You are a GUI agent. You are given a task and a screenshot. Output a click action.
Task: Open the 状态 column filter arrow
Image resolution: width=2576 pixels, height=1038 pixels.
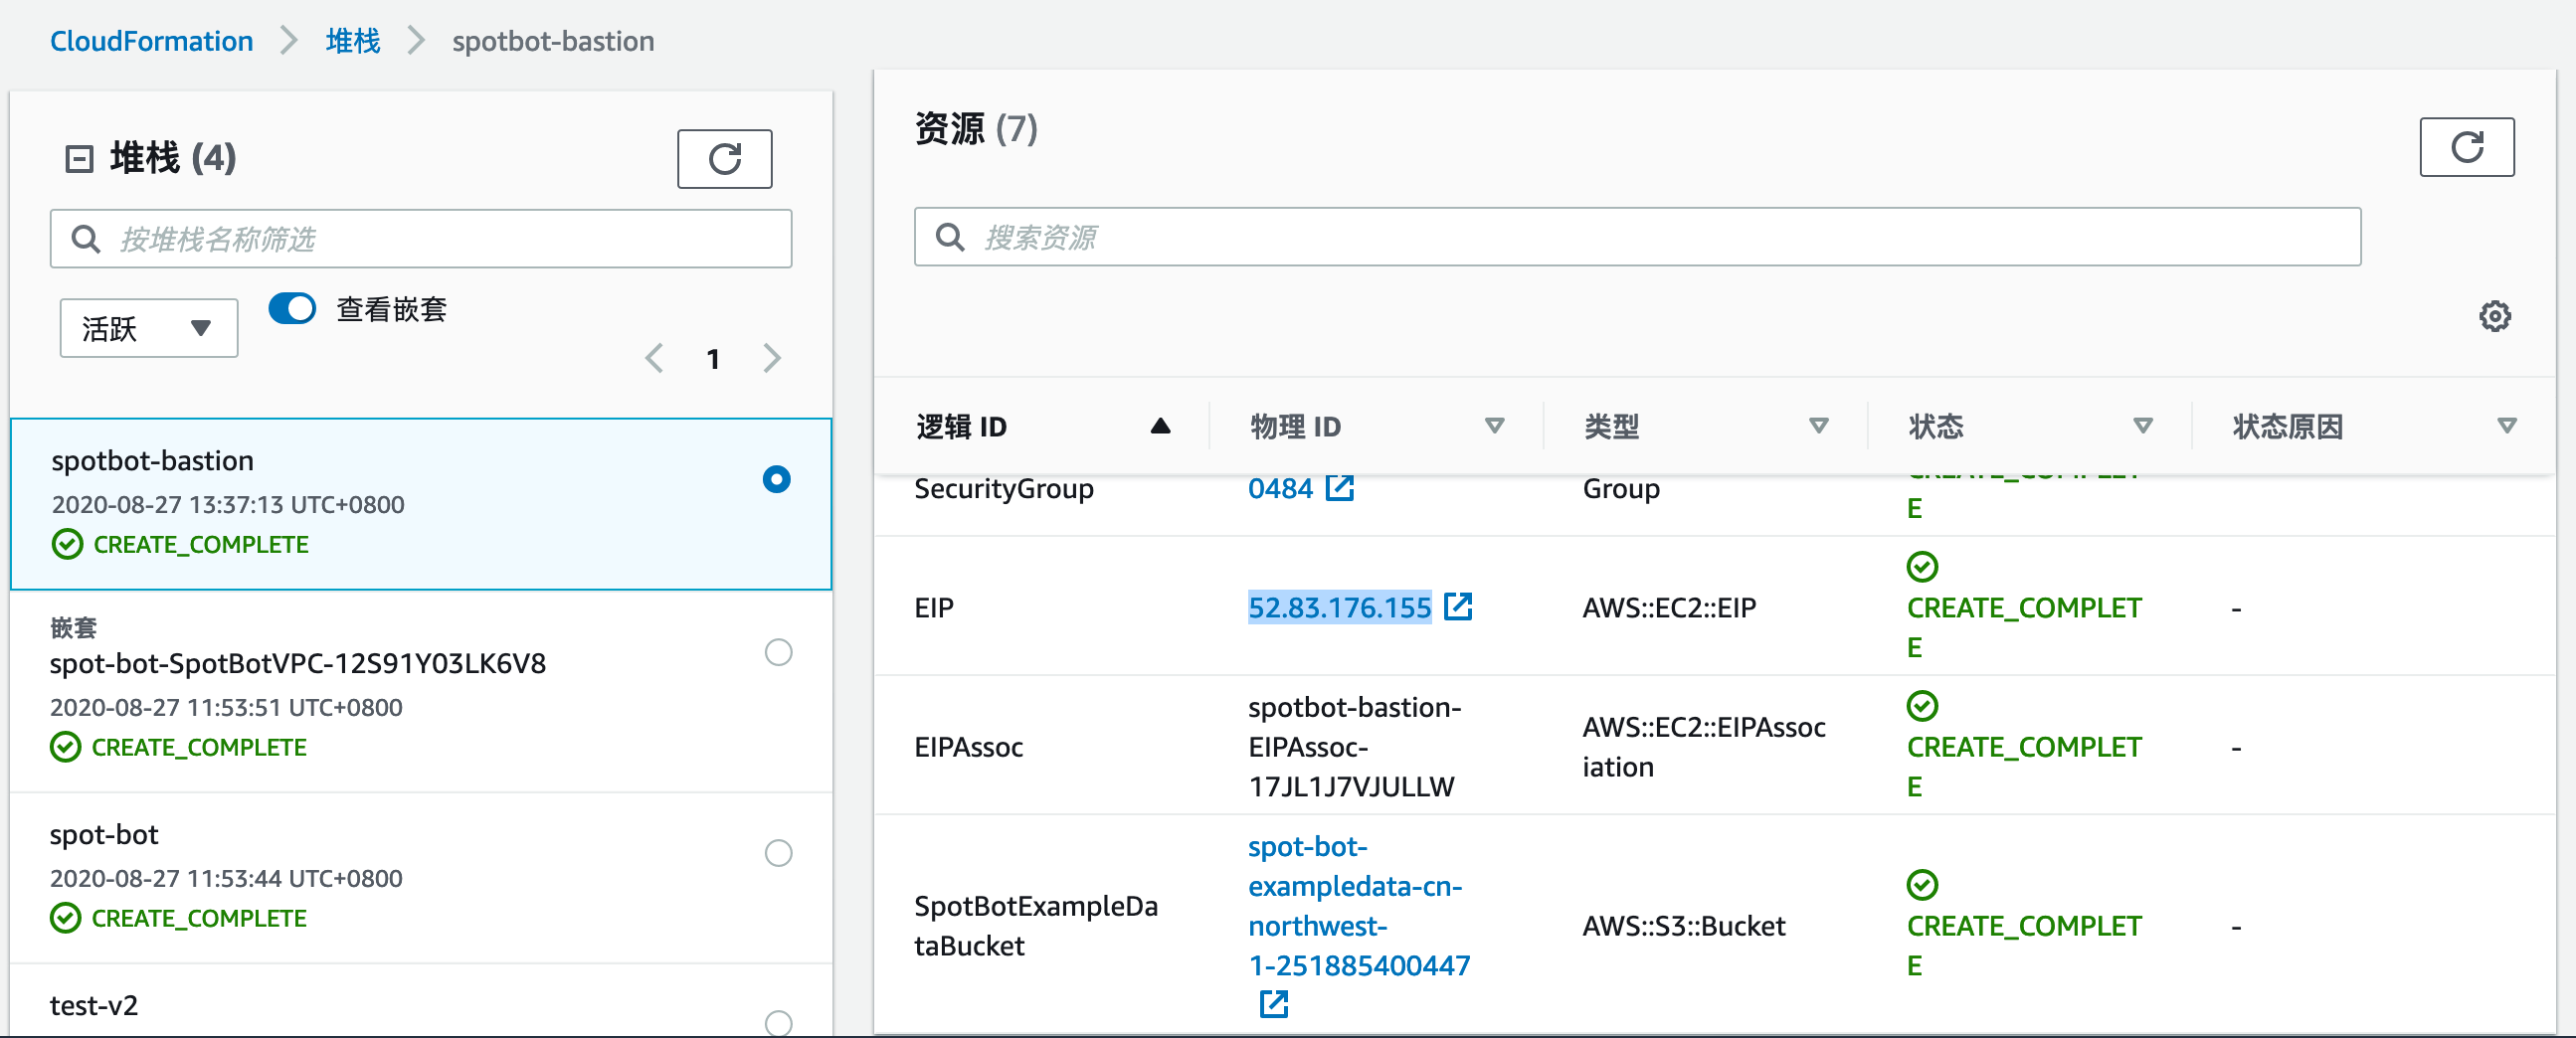click(x=2143, y=426)
